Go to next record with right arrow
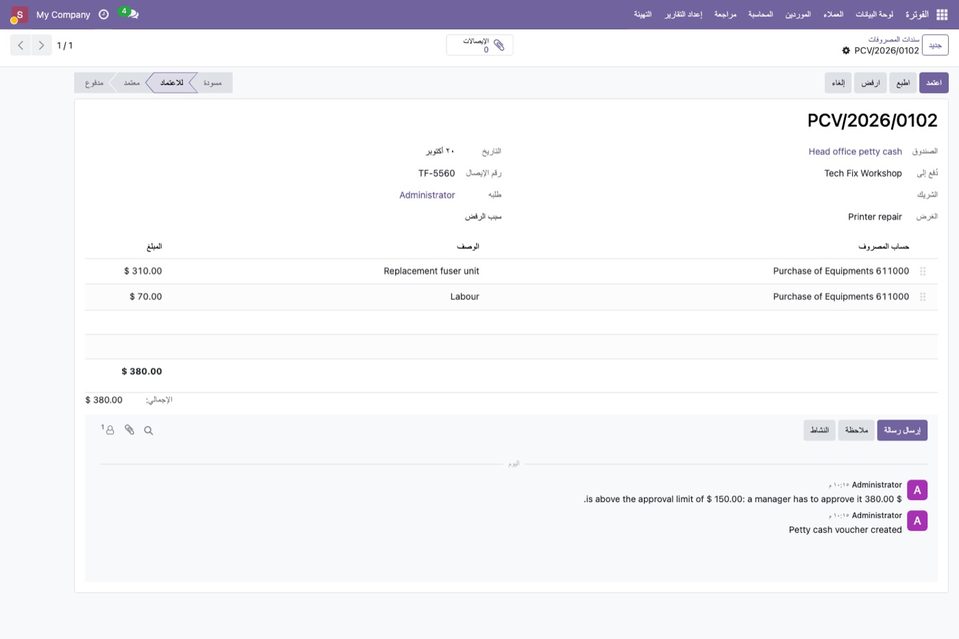959x639 pixels. click(x=41, y=45)
